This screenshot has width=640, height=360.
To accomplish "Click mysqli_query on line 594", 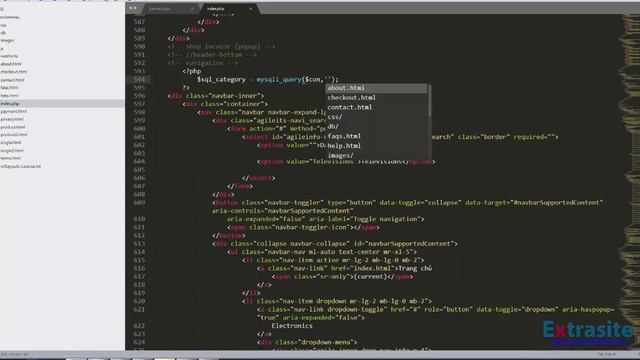I will 279,80.
